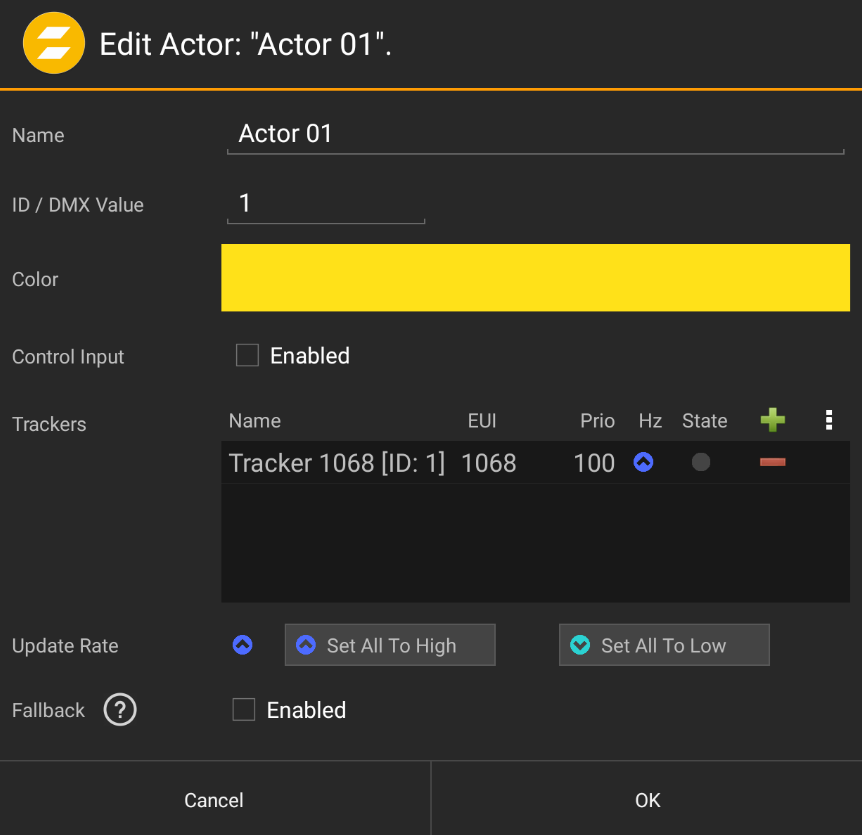
Task: Click Cancel to discard changes
Action: (213, 799)
